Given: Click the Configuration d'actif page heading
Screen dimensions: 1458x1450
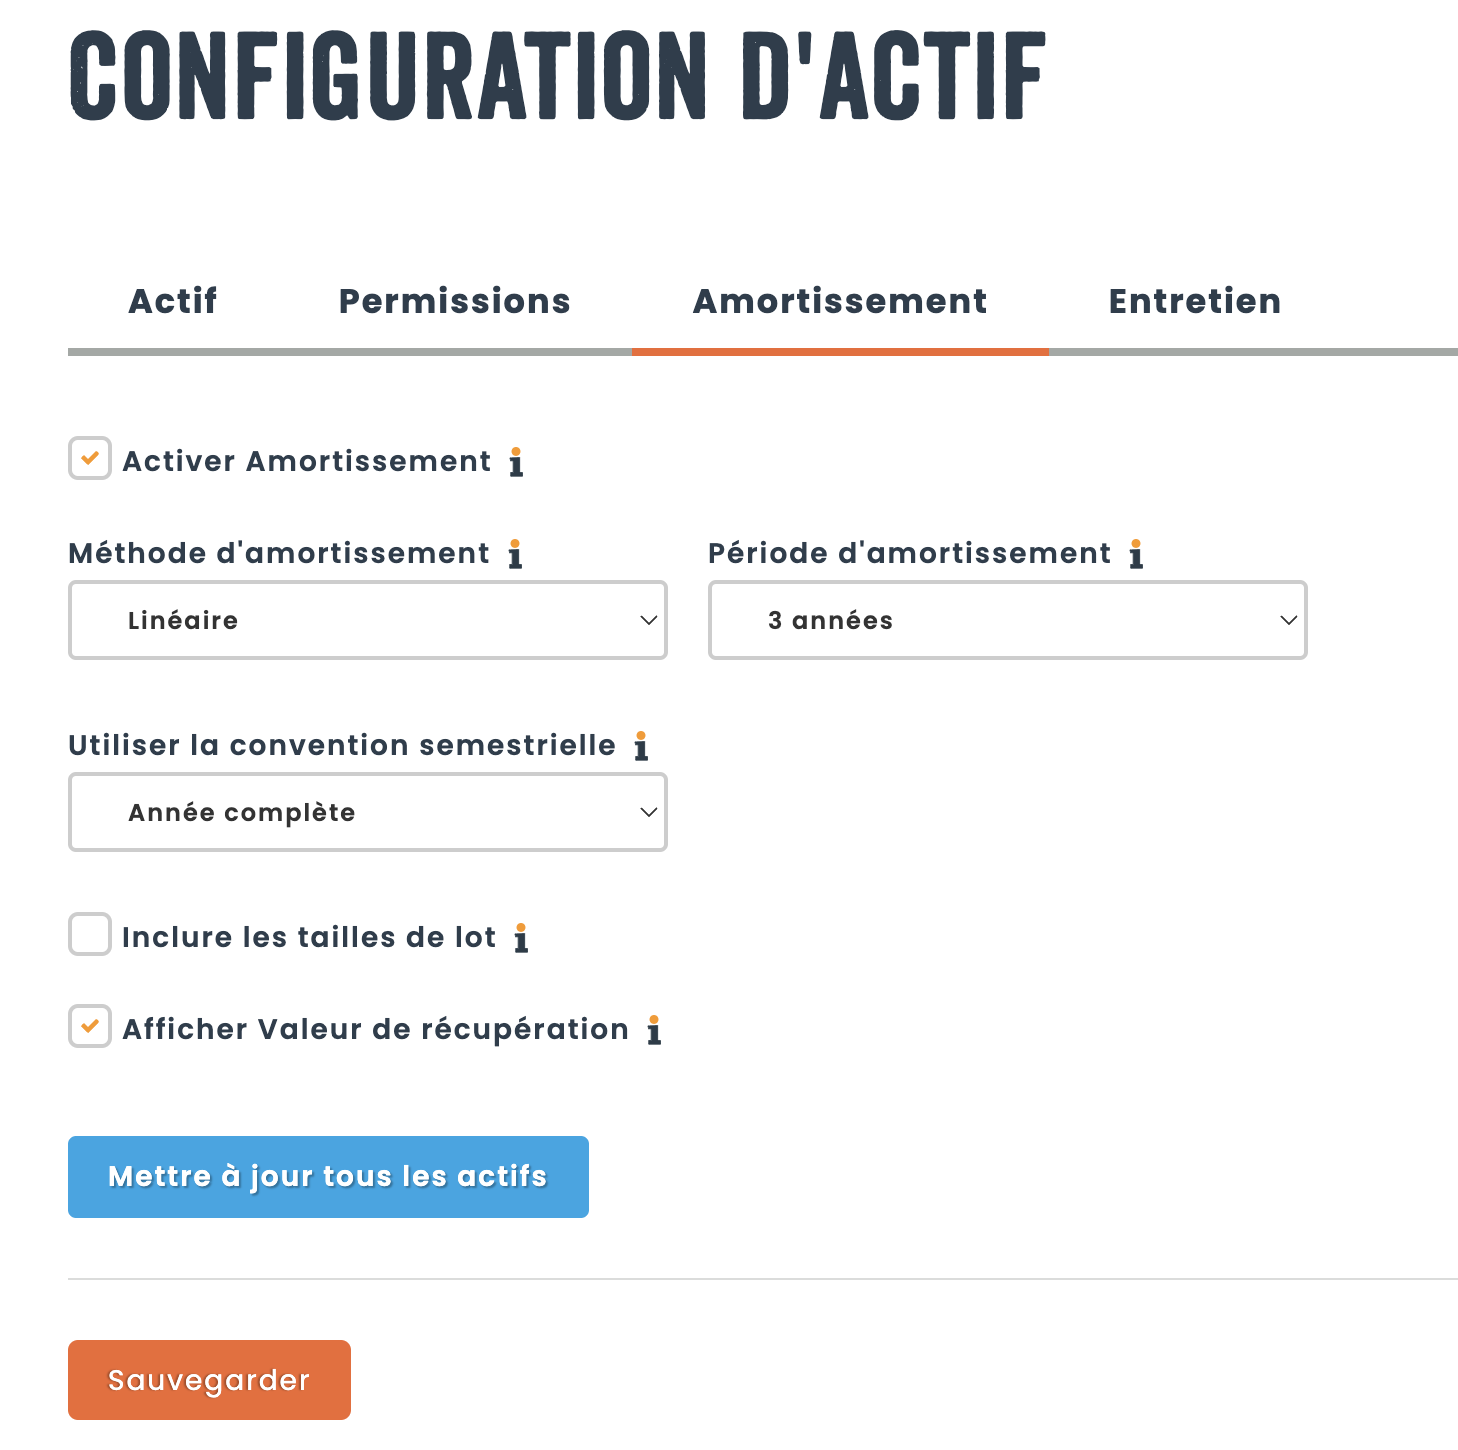Looking at the screenshot, I should (x=558, y=76).
